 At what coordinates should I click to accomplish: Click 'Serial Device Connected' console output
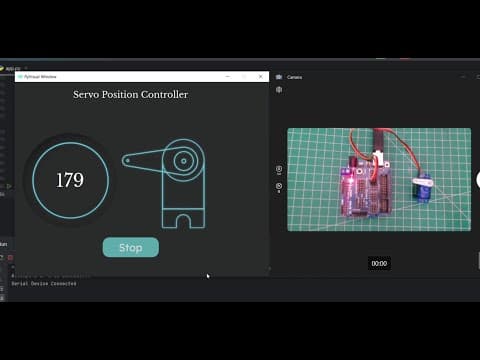pos(44,284)
